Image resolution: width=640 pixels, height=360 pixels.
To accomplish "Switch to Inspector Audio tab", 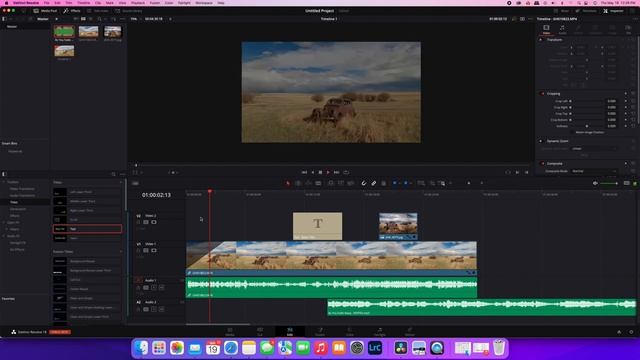I will coord(562,29).
